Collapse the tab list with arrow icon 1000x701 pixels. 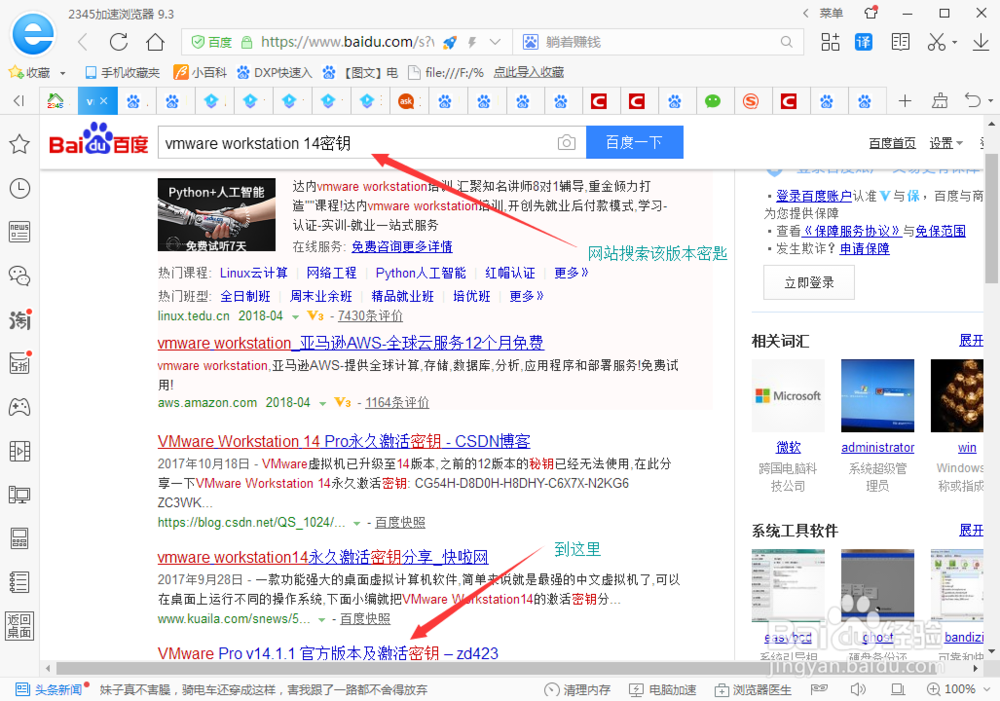19,101
